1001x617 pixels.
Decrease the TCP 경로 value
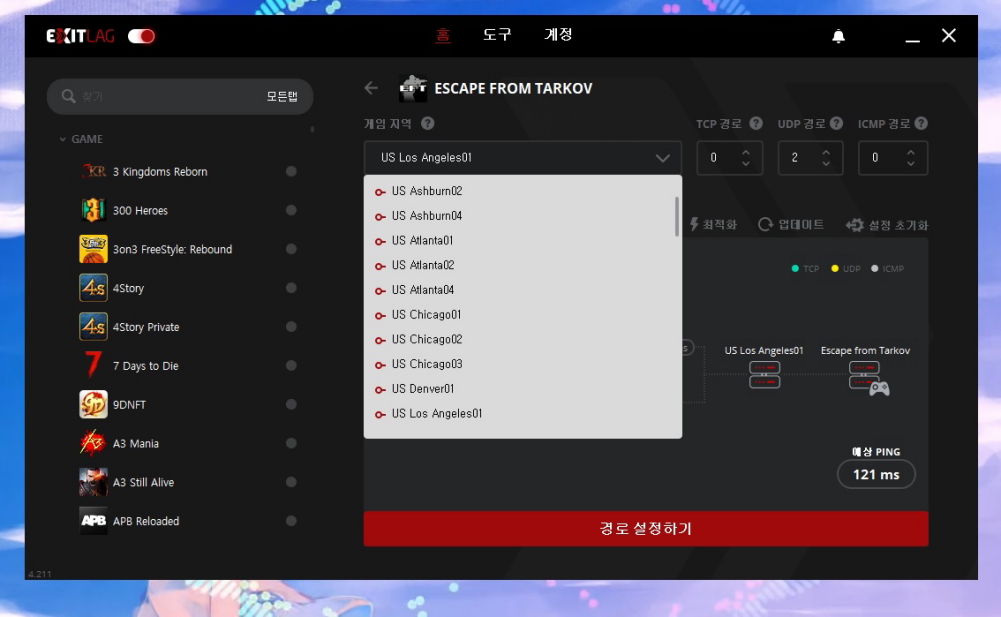746,164
